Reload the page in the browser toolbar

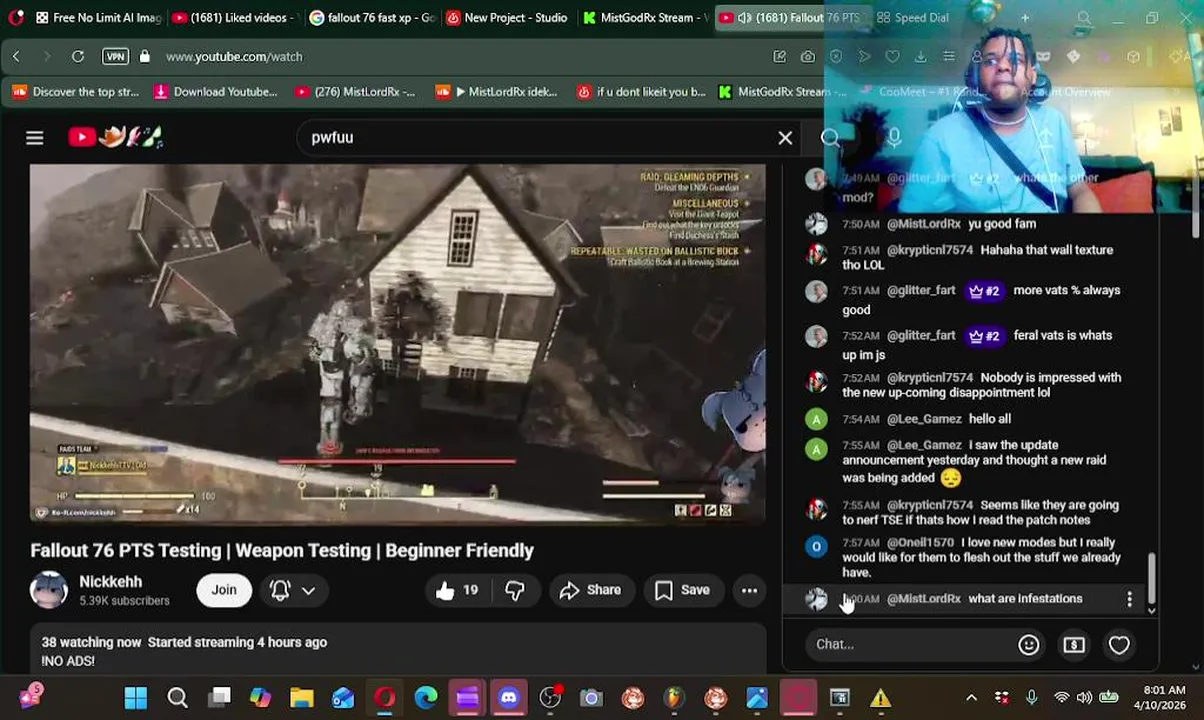tap(78, 57)
